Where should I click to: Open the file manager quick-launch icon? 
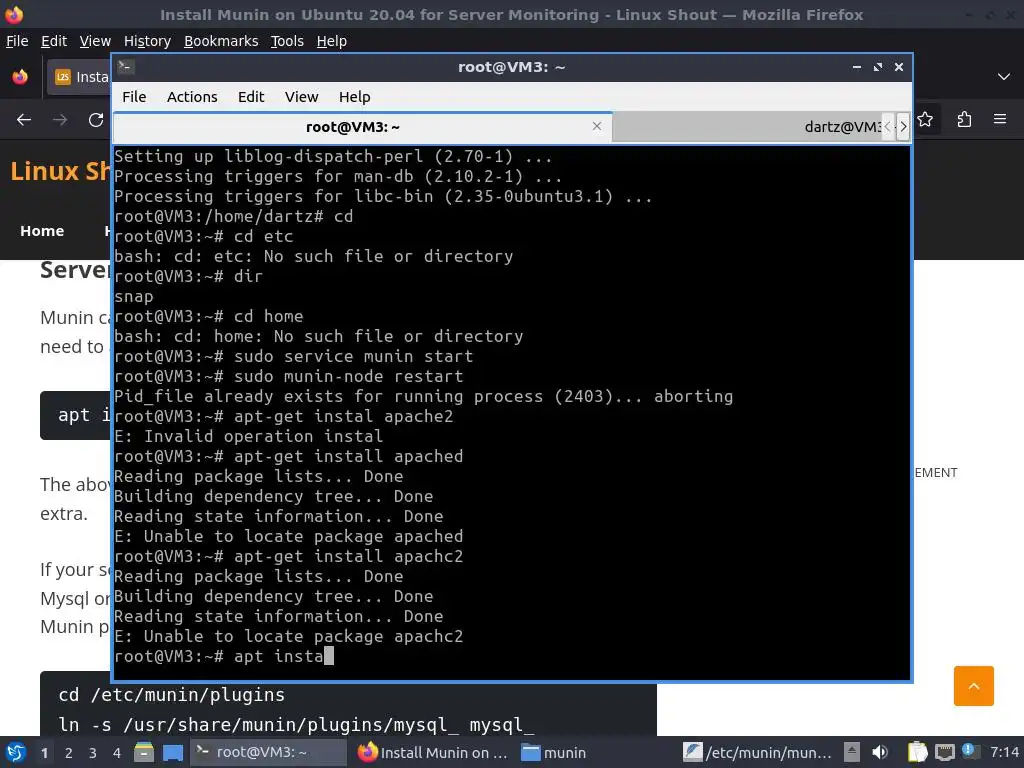point(144,752)
